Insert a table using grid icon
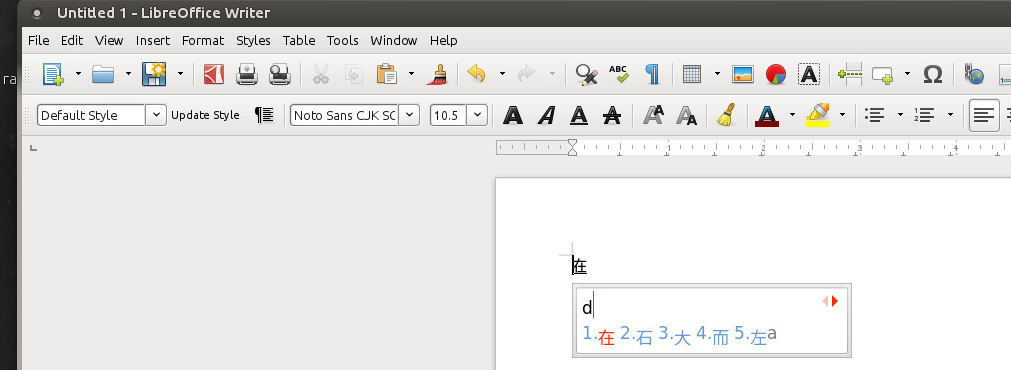 tap(692, 74)
